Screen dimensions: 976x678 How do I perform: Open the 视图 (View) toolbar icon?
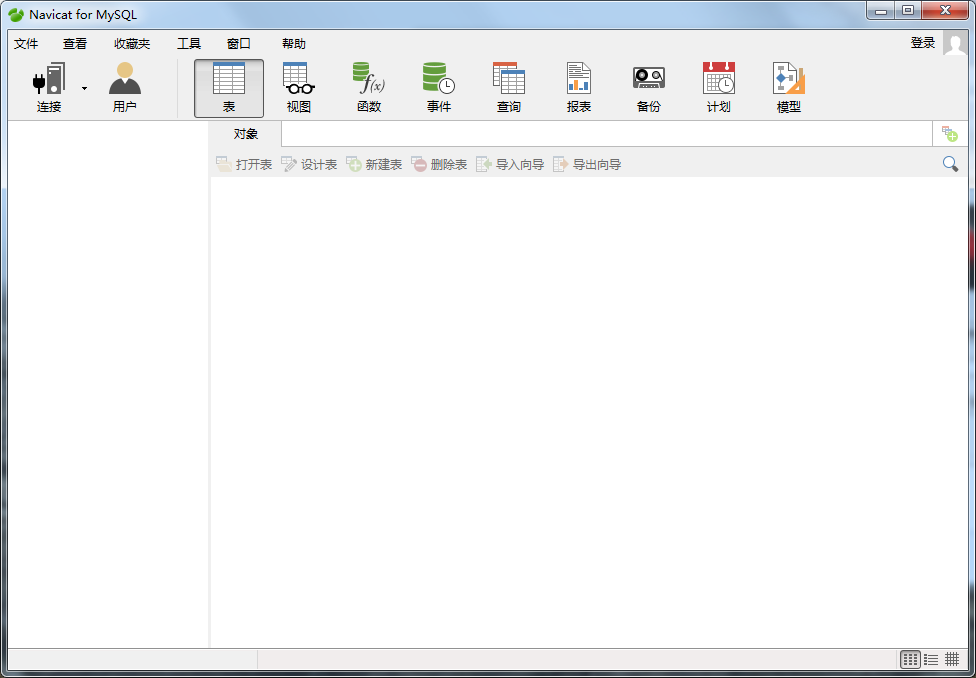pos(299,88)
